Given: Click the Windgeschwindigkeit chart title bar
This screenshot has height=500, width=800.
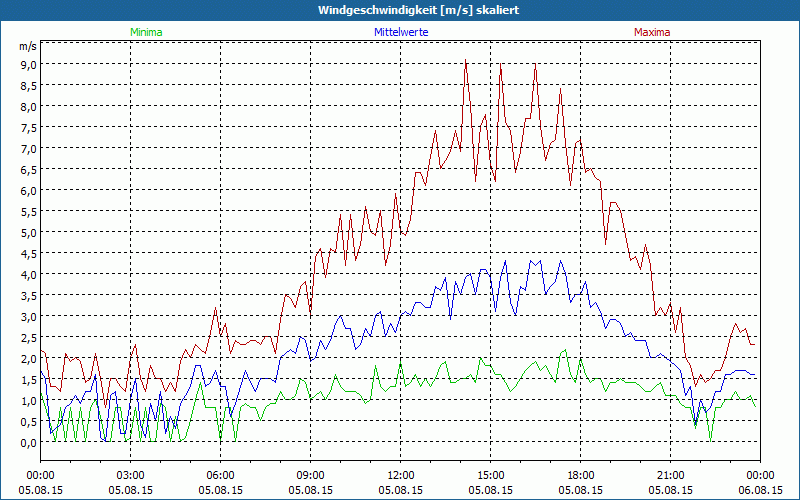Looking at the screenshot, I should click(400, 10).
